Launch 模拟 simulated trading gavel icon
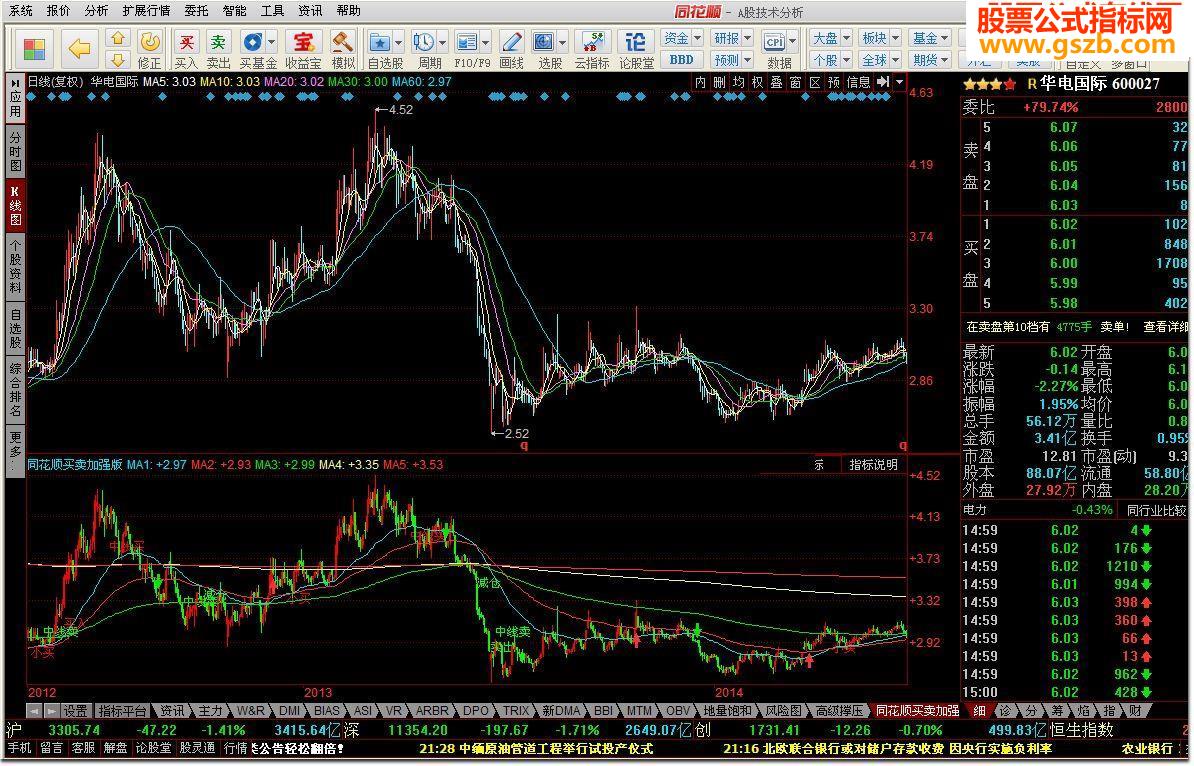Viewport: 1194px width, 766px height. click(343, 49)
